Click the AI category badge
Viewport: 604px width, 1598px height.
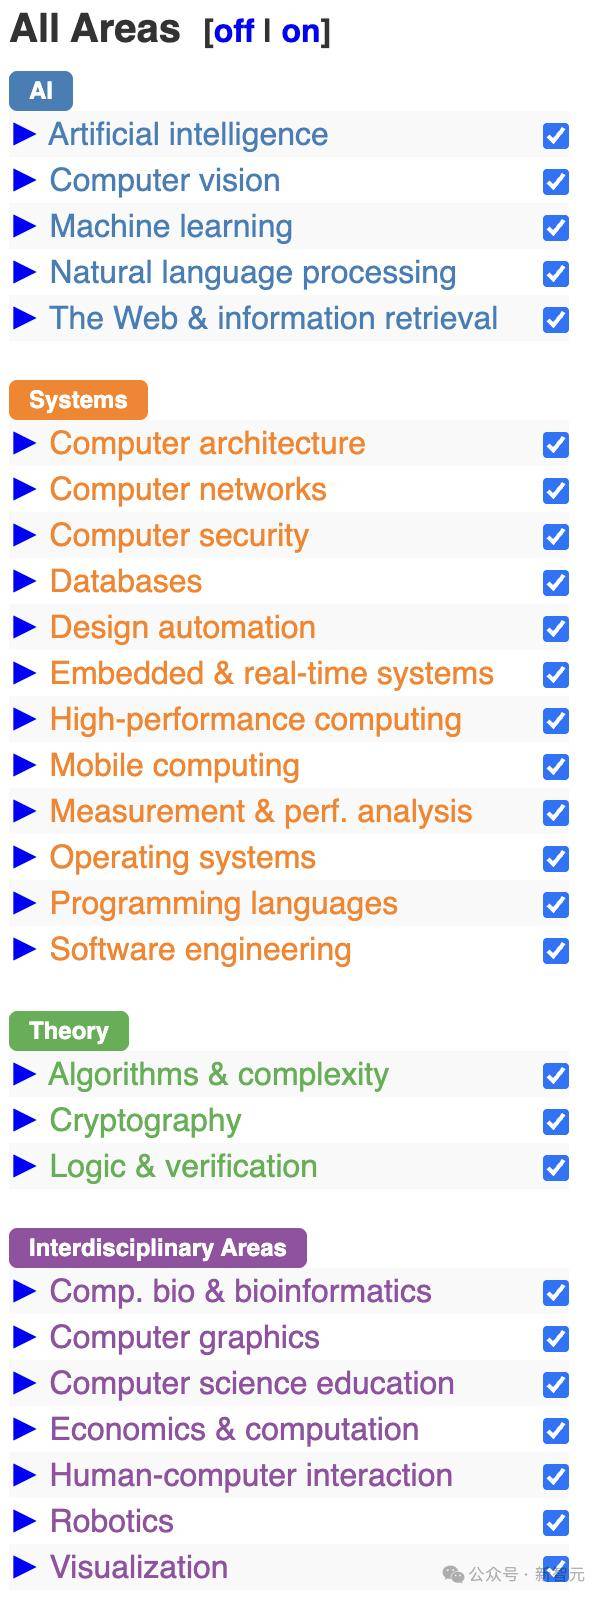pos(41,91)
